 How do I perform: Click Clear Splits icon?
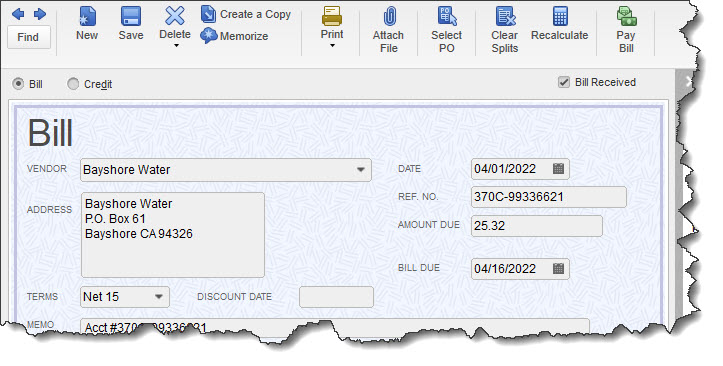point(505,17)
